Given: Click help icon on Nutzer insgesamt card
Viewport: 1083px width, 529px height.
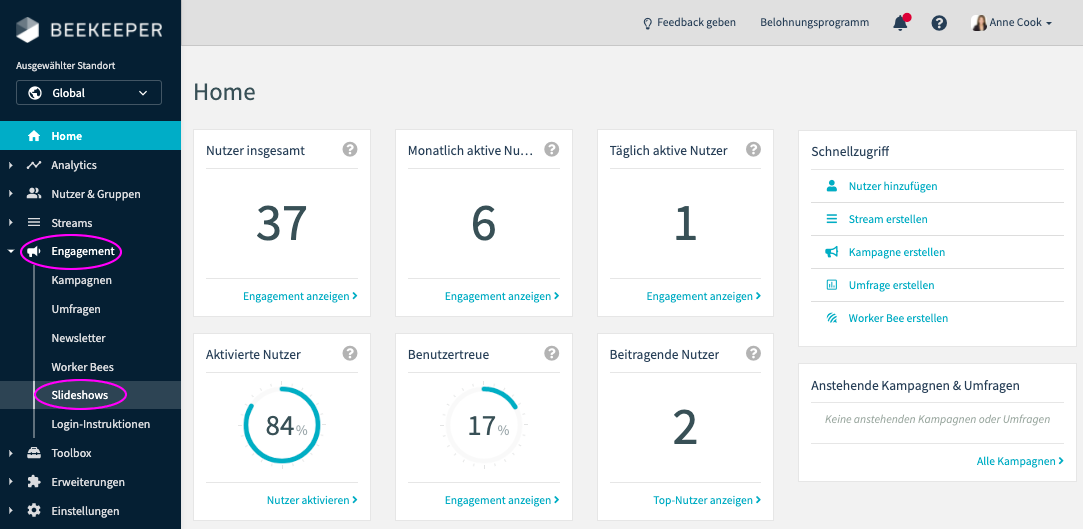Looking at the screenshot, I should [349, 150].
